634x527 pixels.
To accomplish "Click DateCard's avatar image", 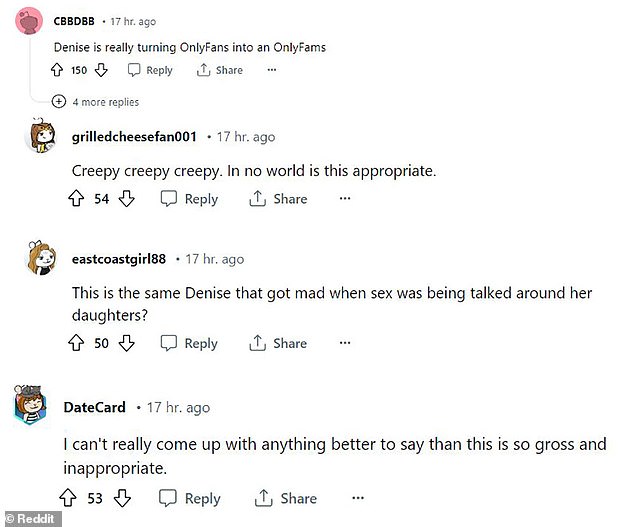I will [x=30, y=404].
